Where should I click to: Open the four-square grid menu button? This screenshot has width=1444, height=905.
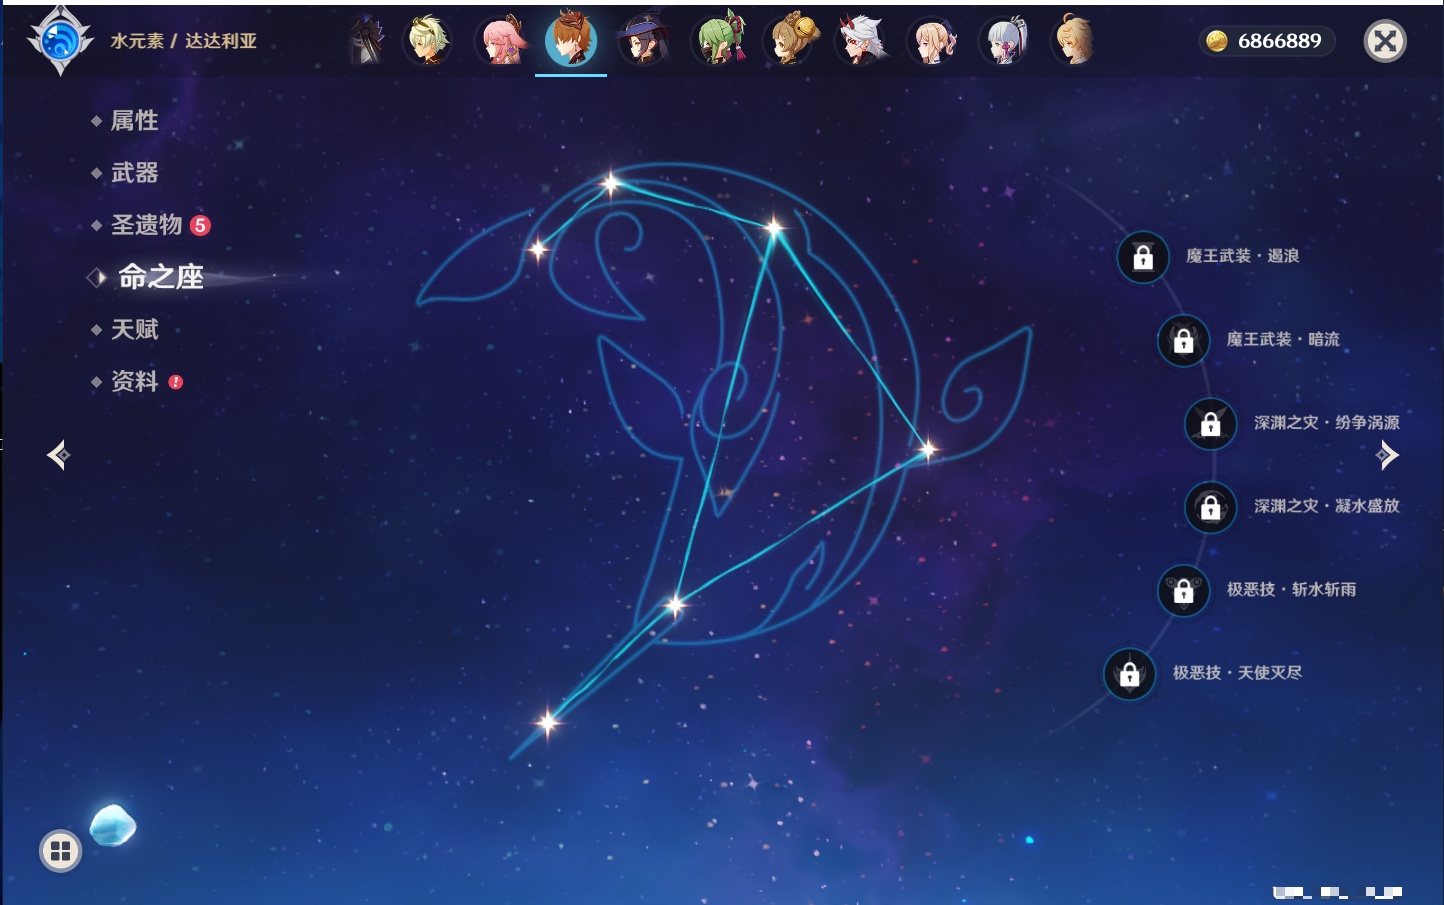point(60,851)
